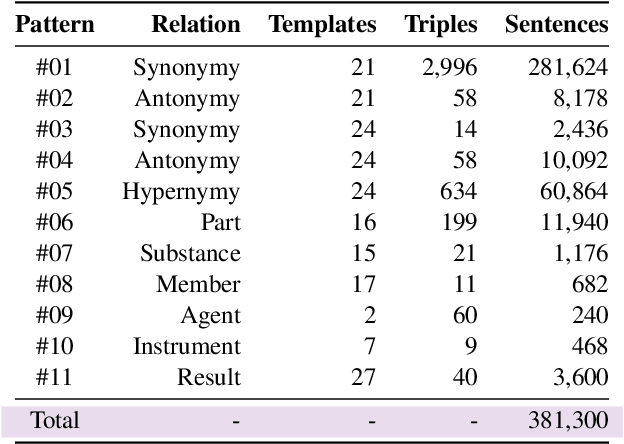This screenshot has height=444, width=624.
Task: Click the Templates column header
Action: [x=322, y=24]
